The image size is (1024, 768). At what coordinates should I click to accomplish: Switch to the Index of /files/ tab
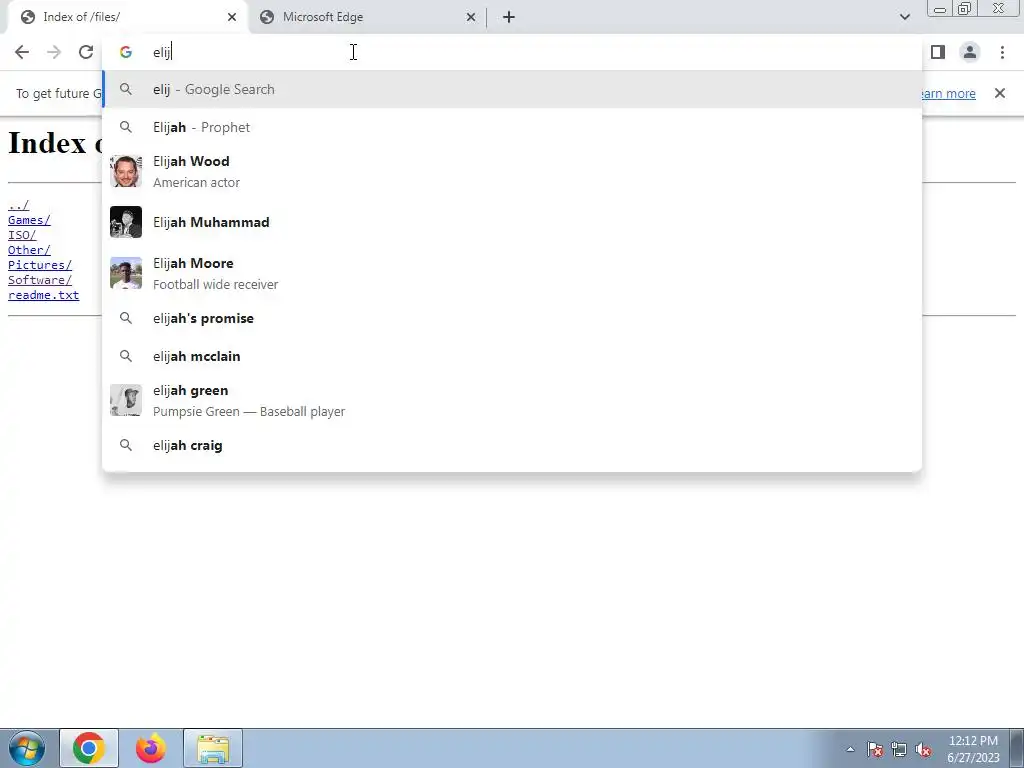pos(127,18)
